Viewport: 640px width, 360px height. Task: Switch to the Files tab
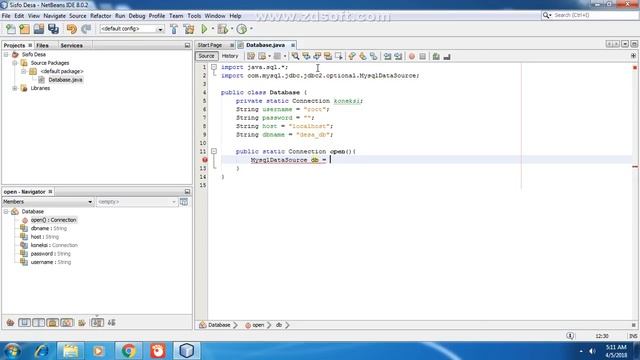pyautogui.click(x=42, y=45)
